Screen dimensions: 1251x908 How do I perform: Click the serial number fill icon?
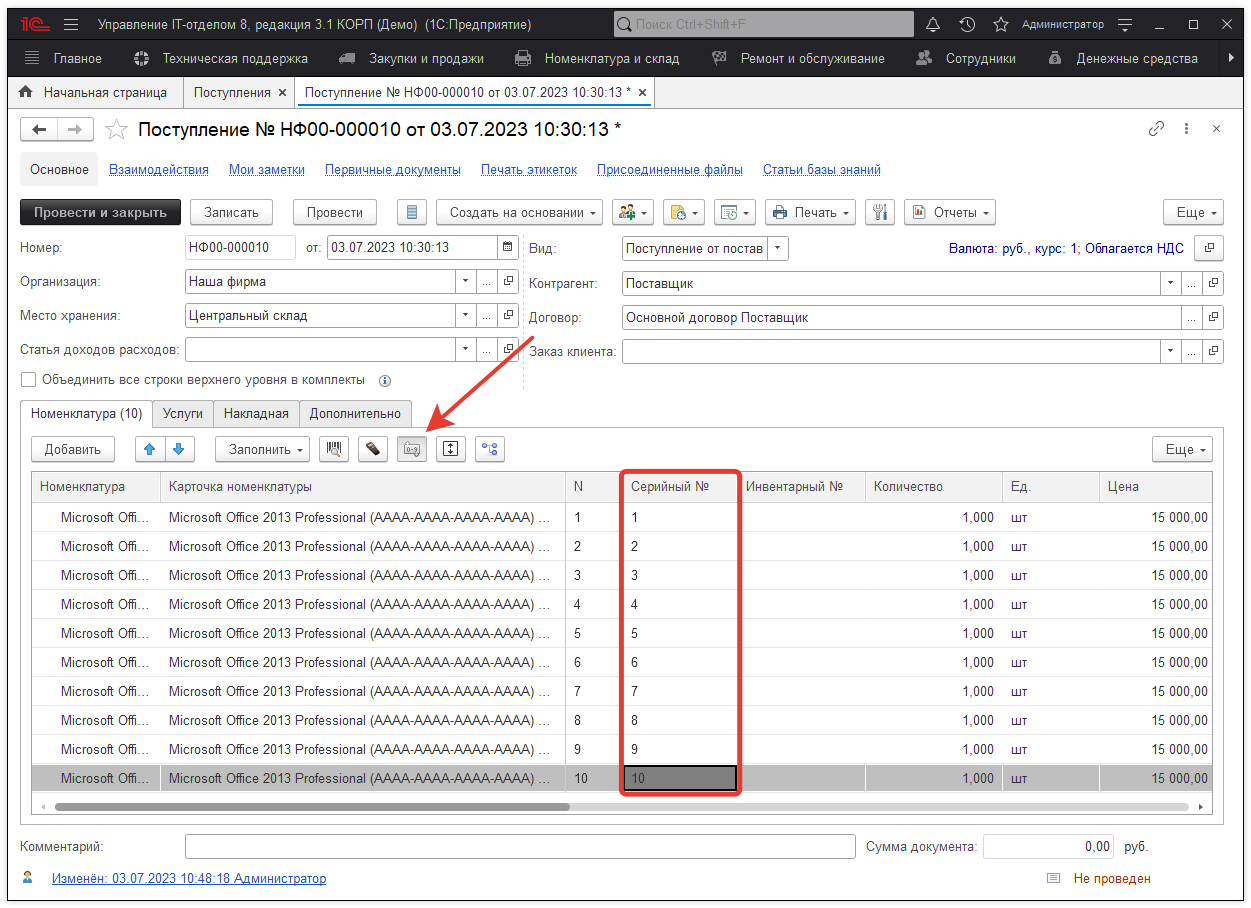(x=411, y=450)
